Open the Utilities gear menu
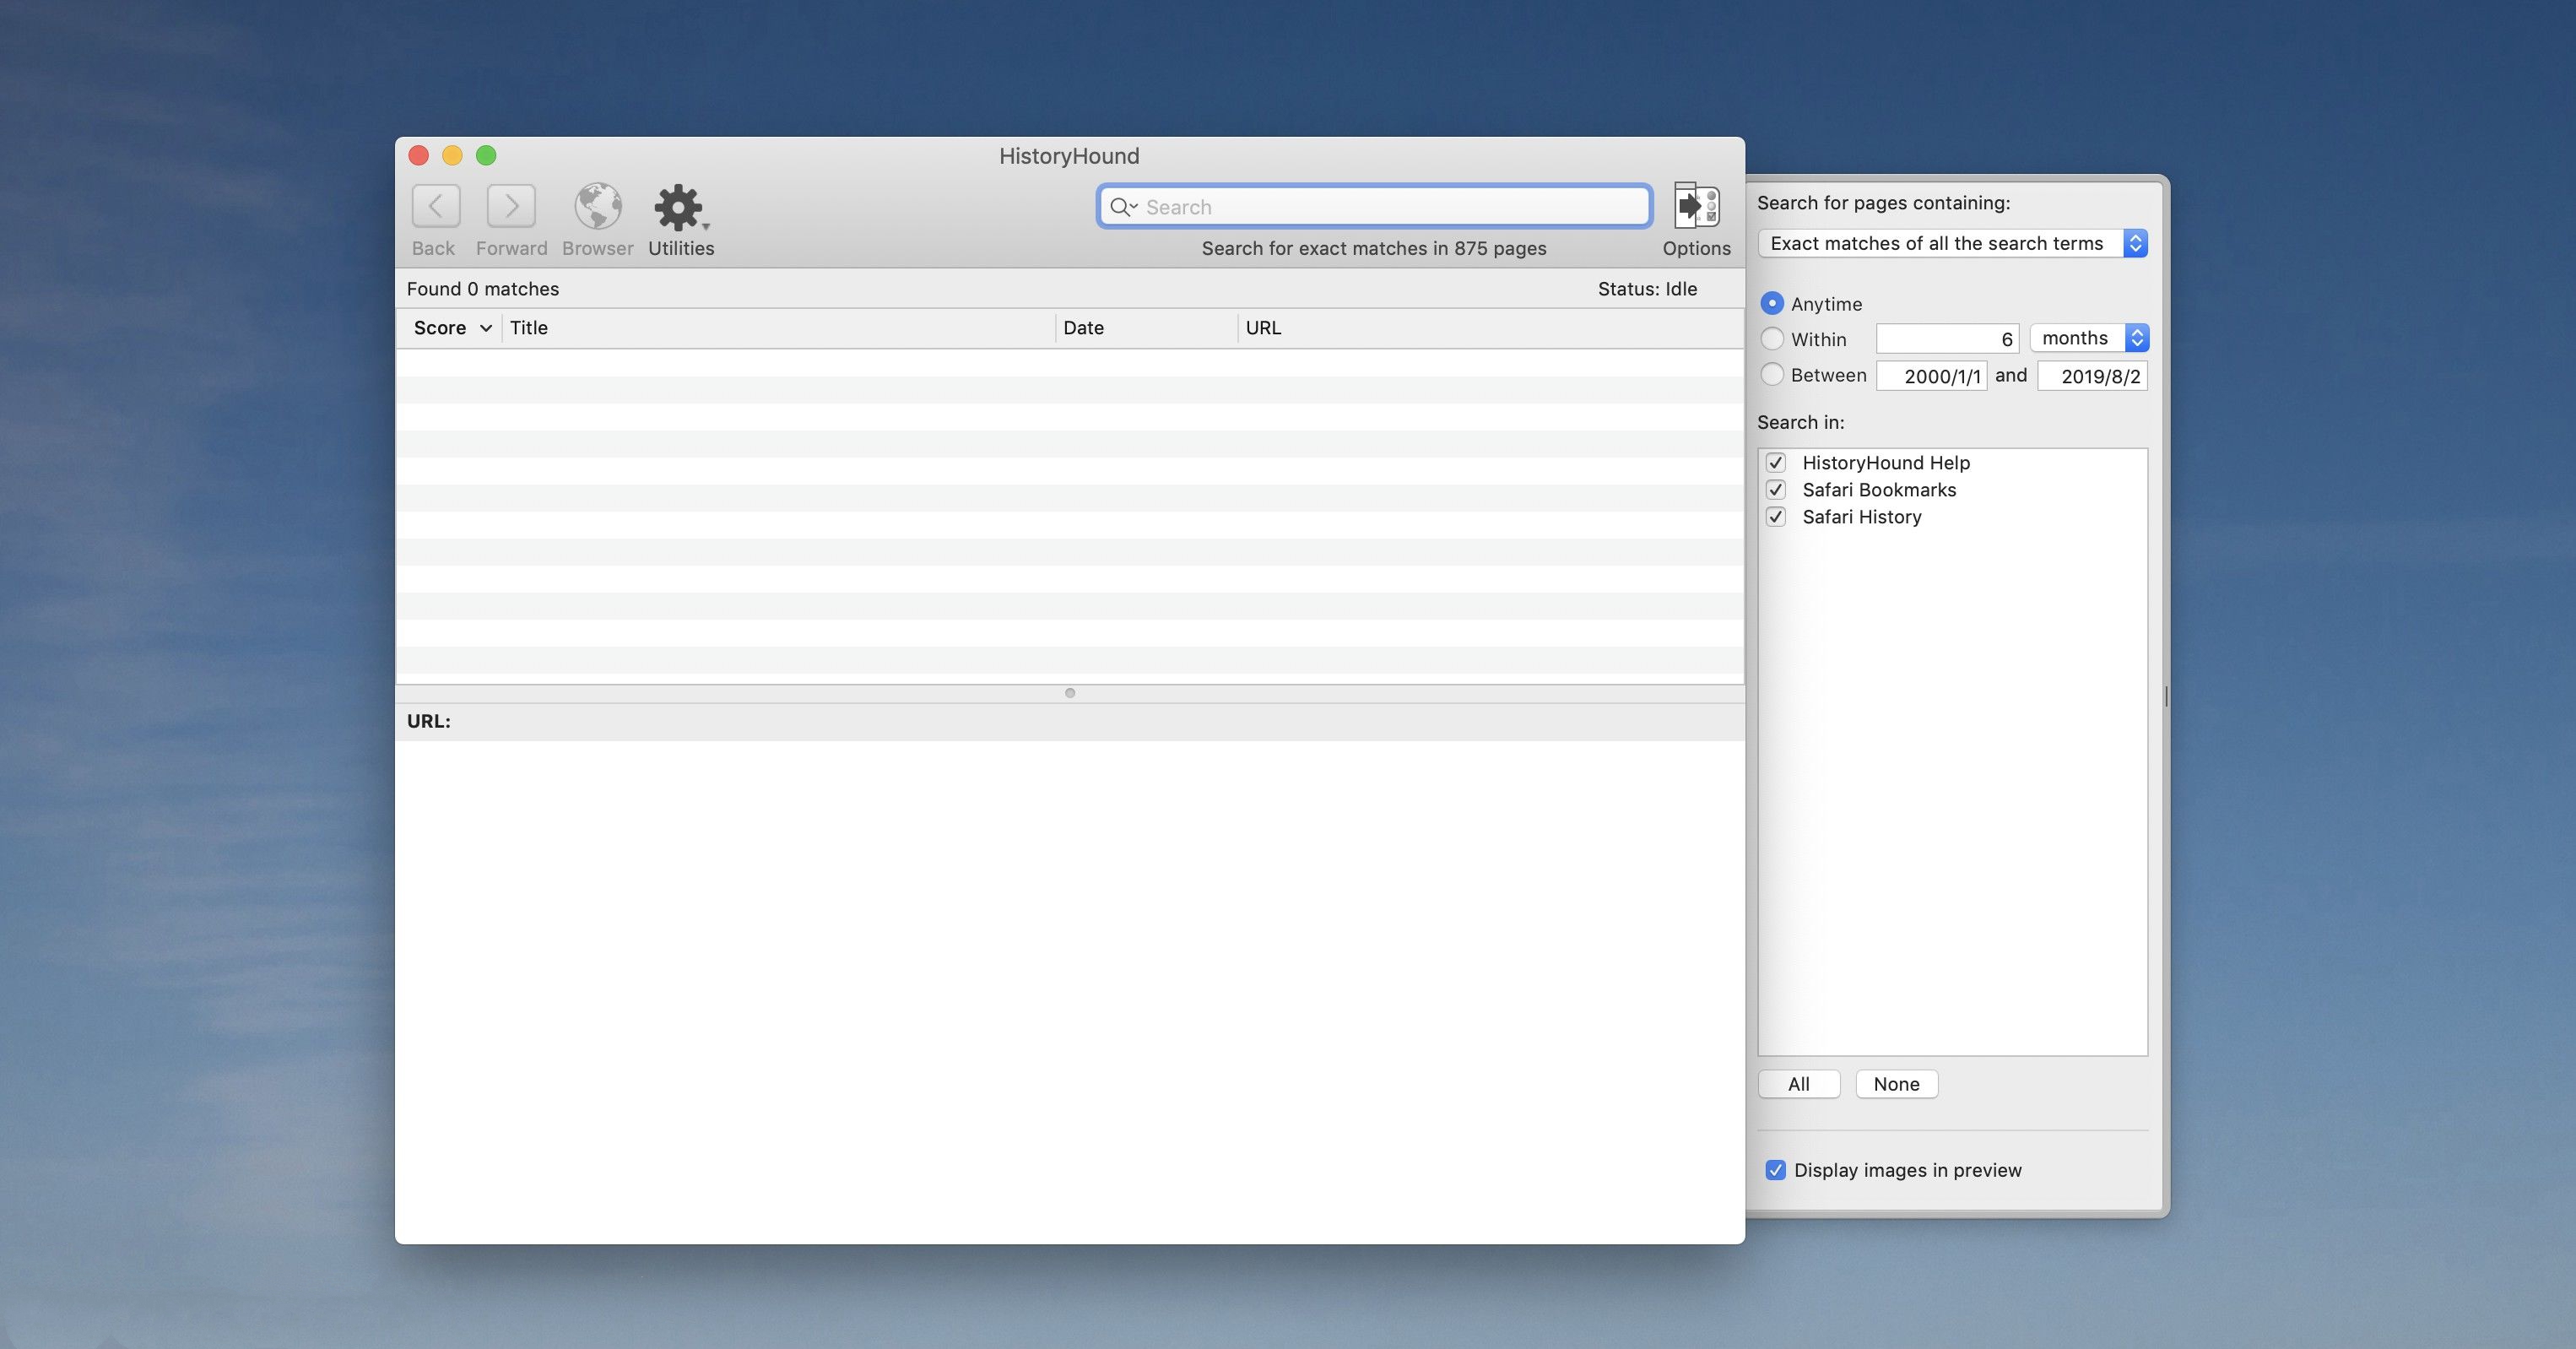The width and height of the screenshot is (2576, 1349). 681,207
